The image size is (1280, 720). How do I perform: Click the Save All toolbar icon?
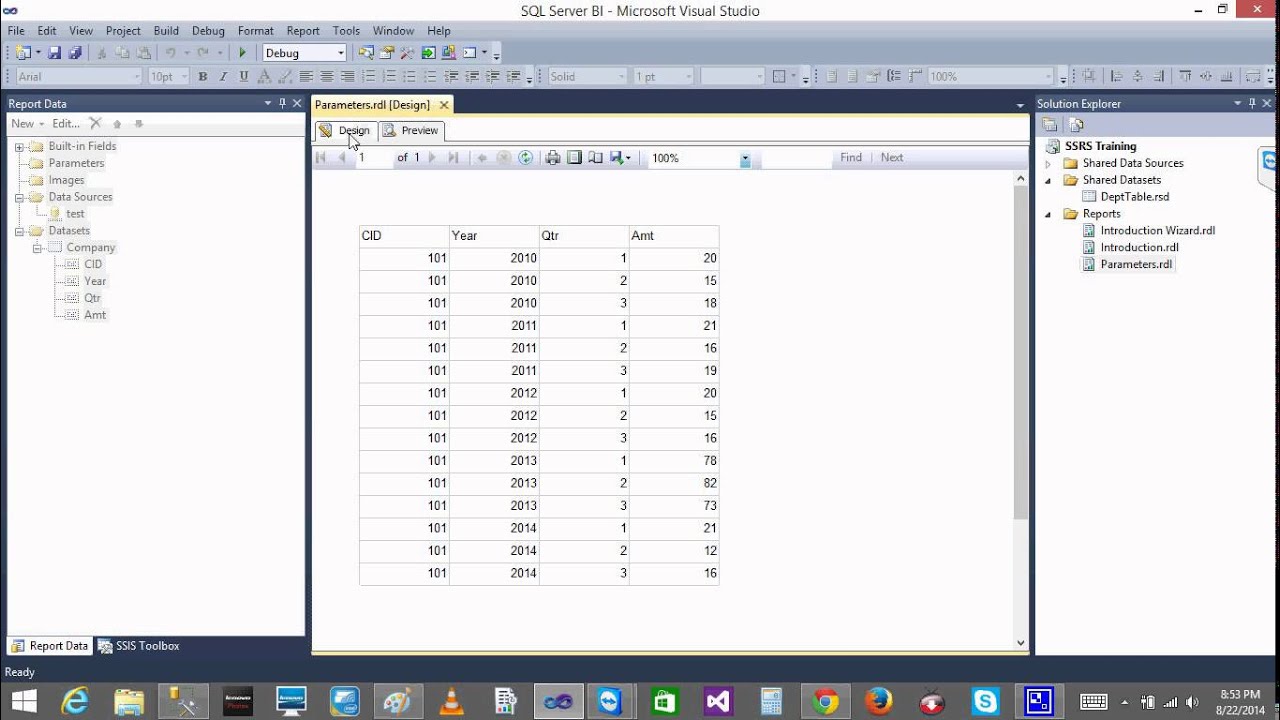pos(74,53)
